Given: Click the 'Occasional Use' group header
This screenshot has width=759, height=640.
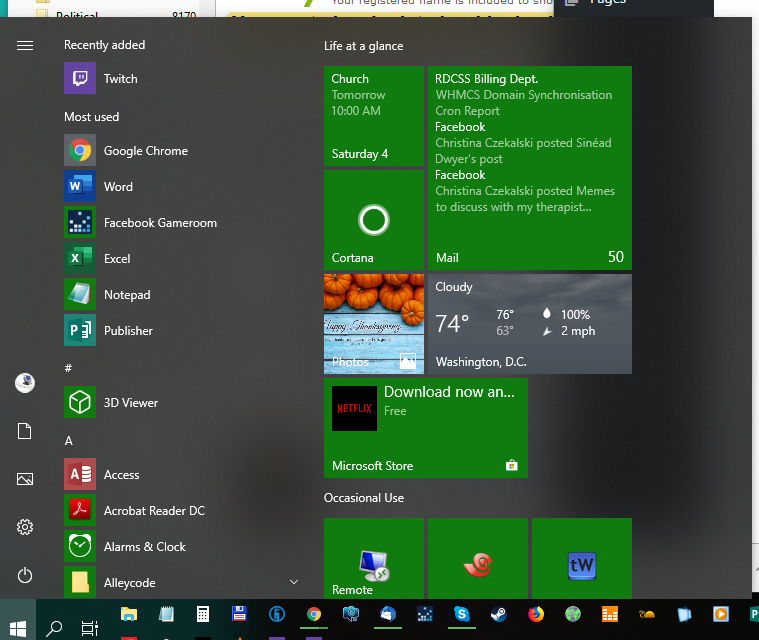Looking at the screenshot, I should pos(364,498).
